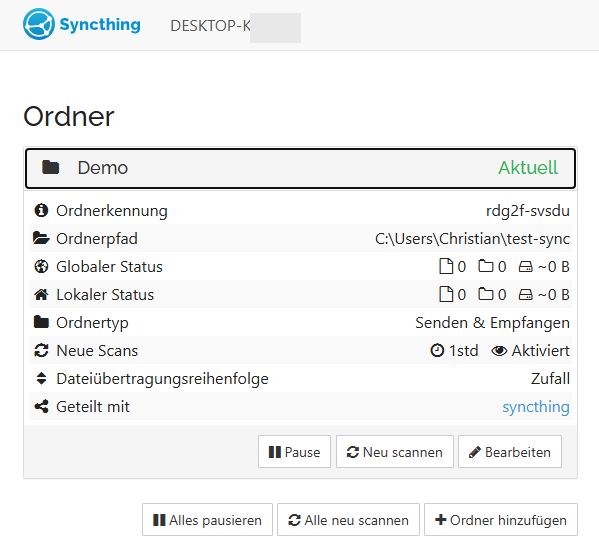Click Alles pausieren button
The height and width of the screenshot is (550, 599).
click(207, 519)
